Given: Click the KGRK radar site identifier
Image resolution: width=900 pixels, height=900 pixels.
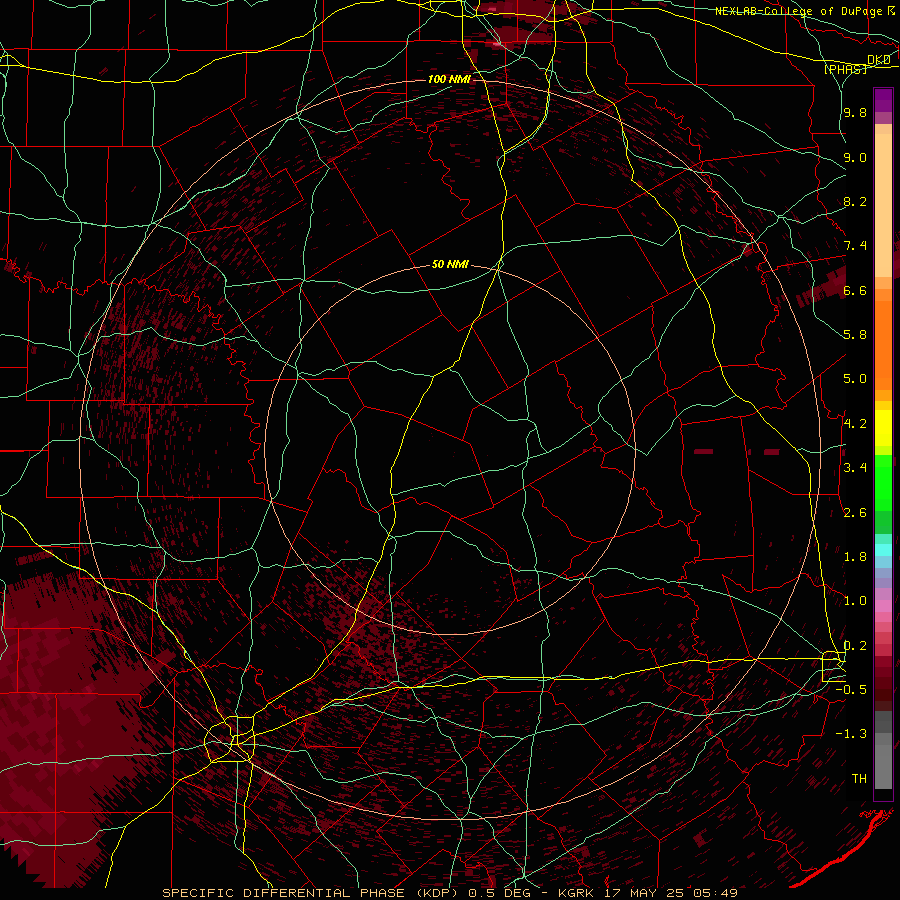Looking at the screenshot, I should [577, 893].
